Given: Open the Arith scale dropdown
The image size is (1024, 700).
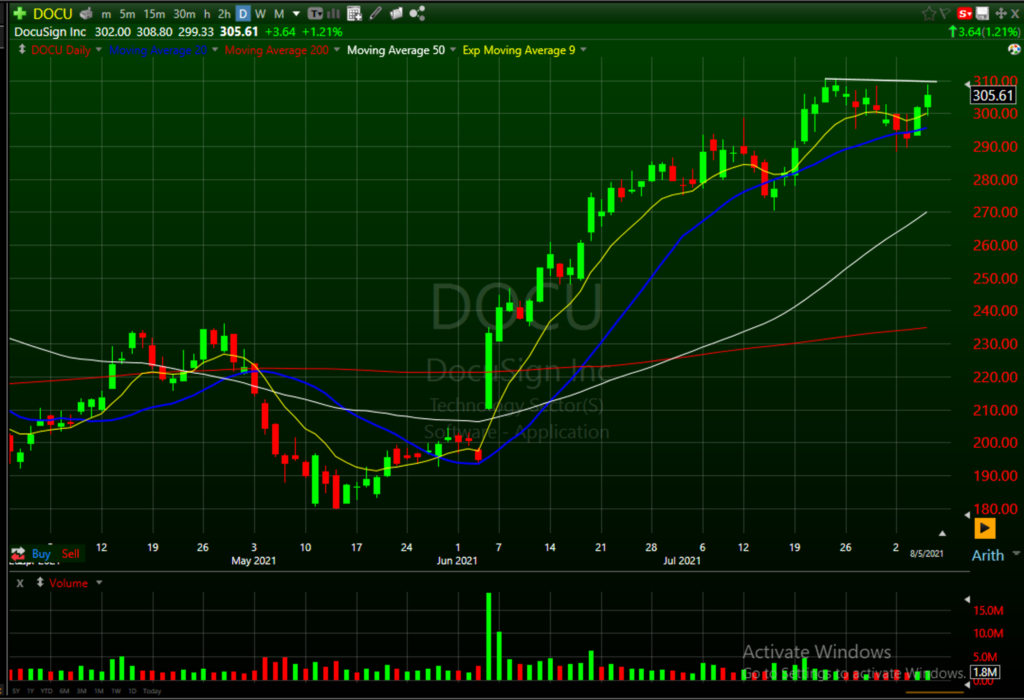Looking at the screenshot, I should click(1016, 553).
